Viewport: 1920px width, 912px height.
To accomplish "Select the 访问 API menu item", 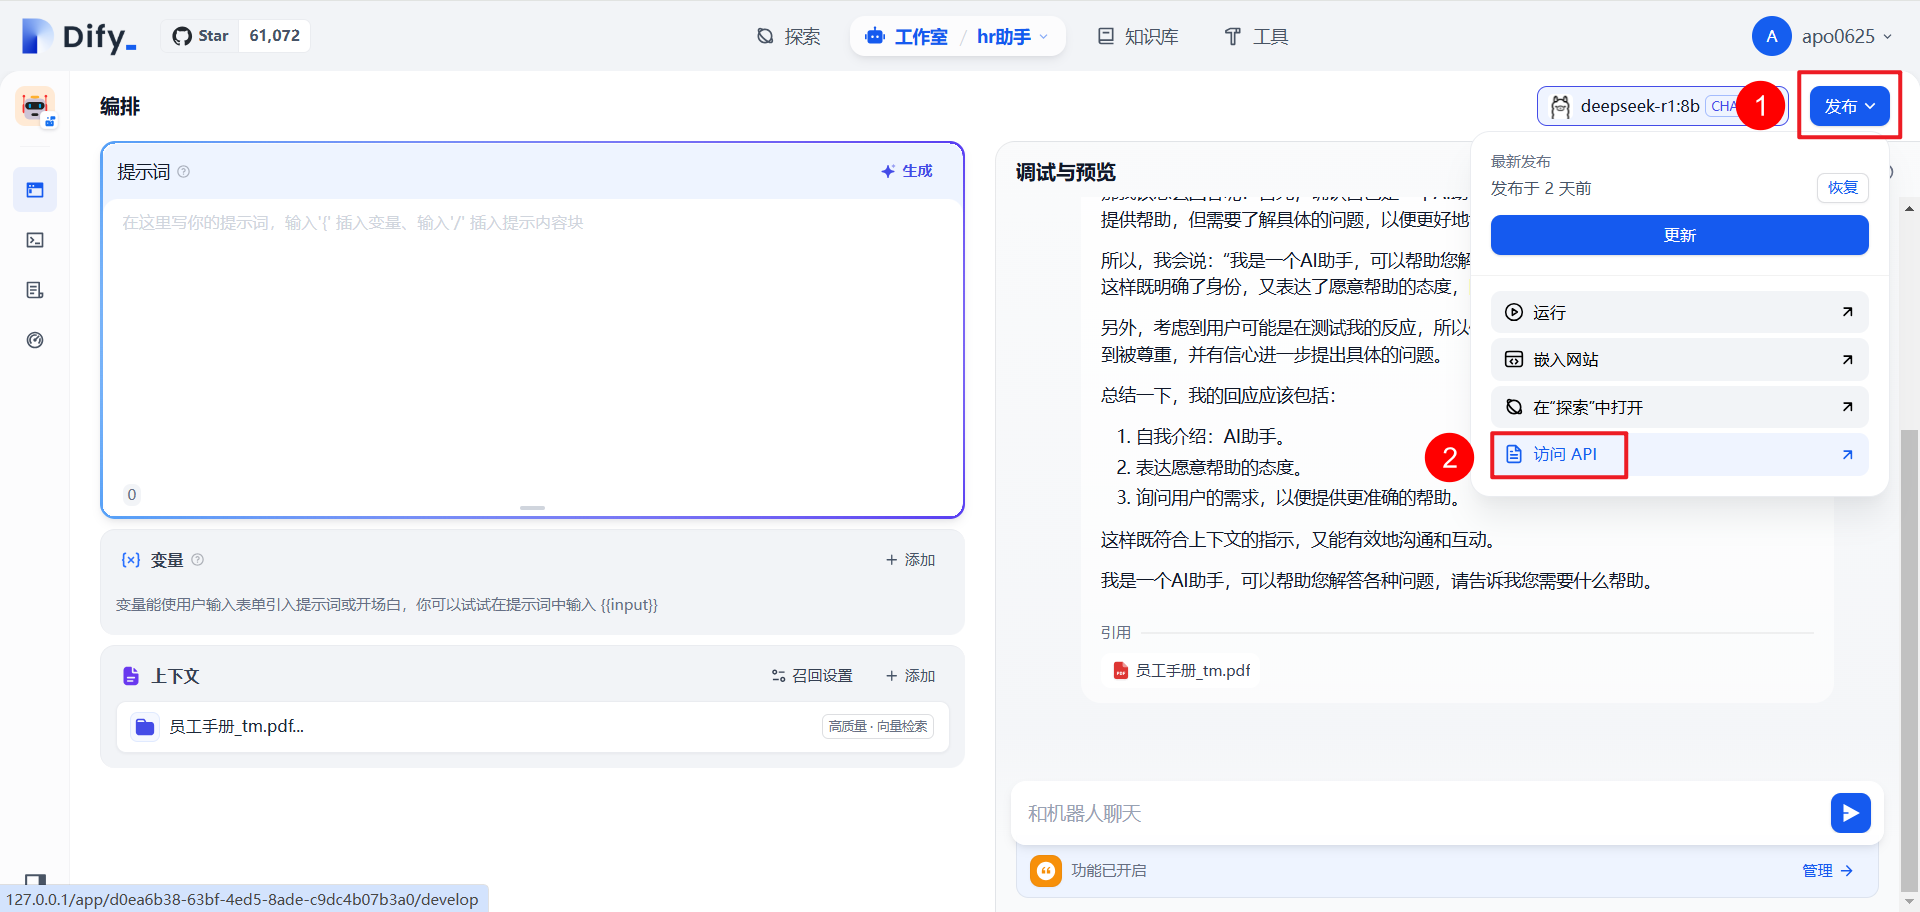I will tap(1679, 454).
